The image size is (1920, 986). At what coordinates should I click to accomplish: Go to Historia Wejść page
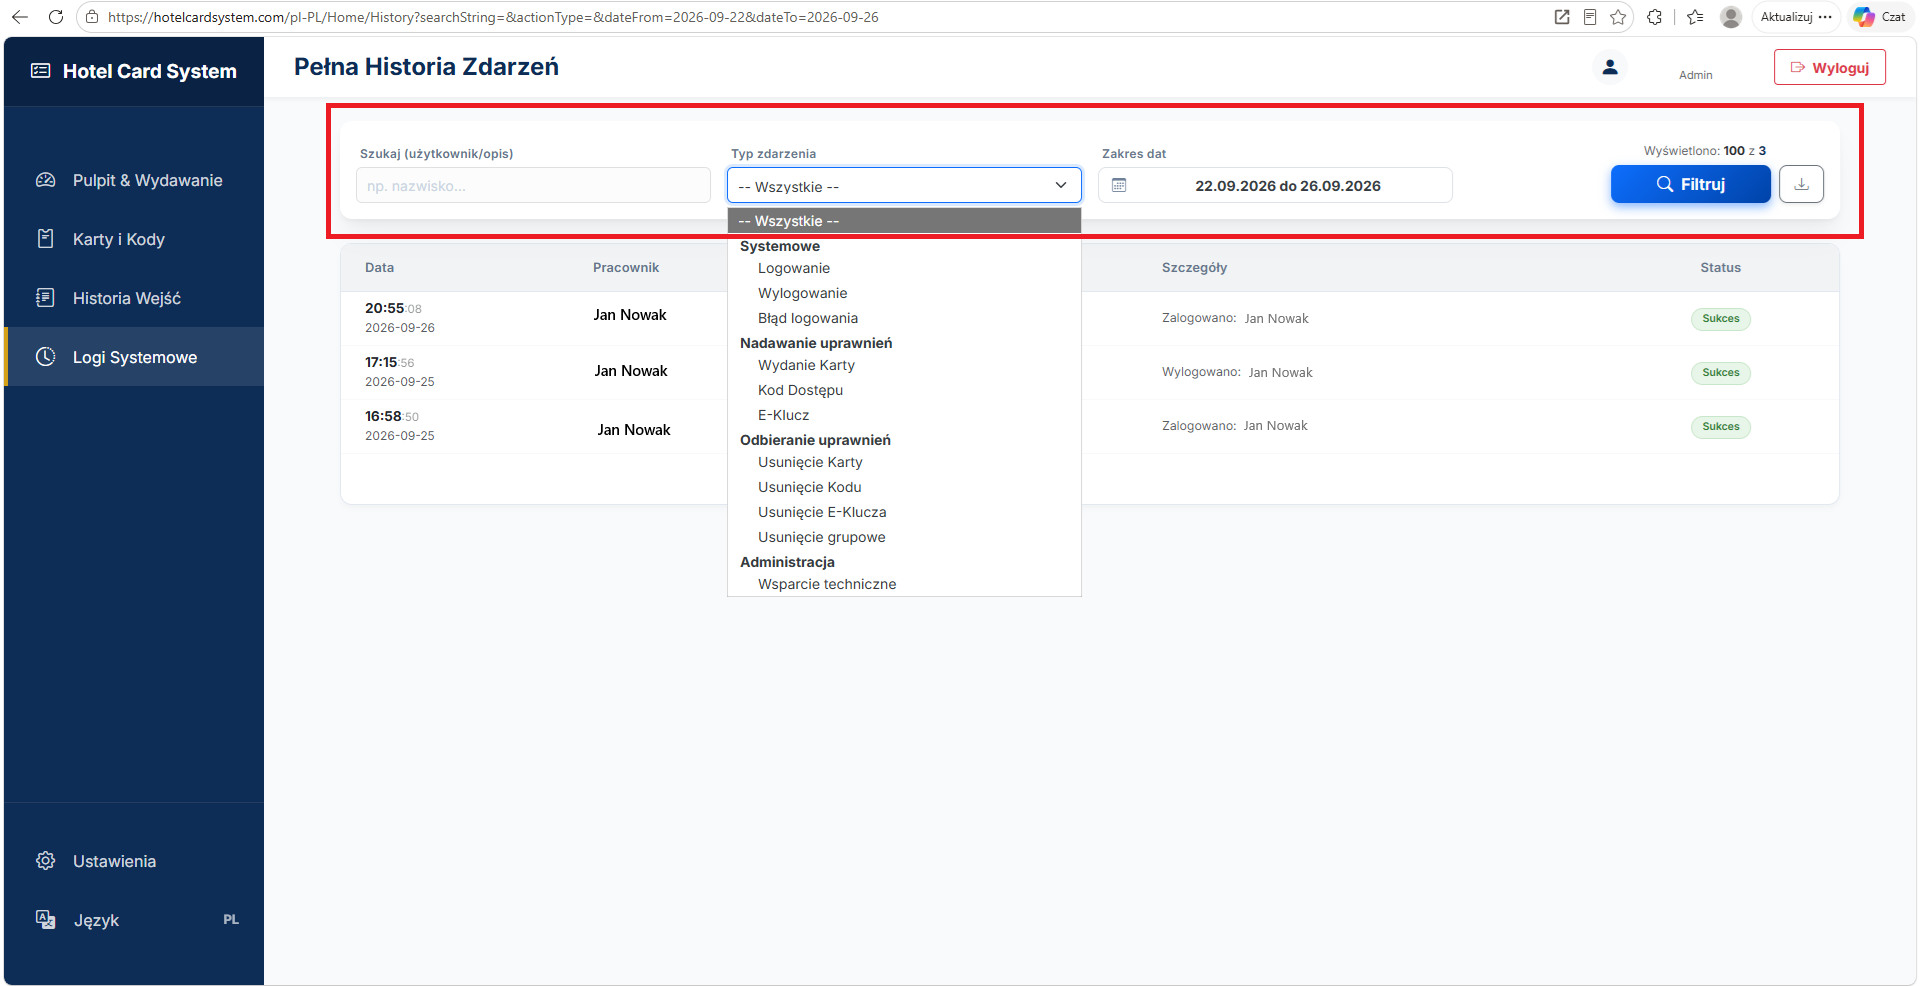click(x=134, y=298)
